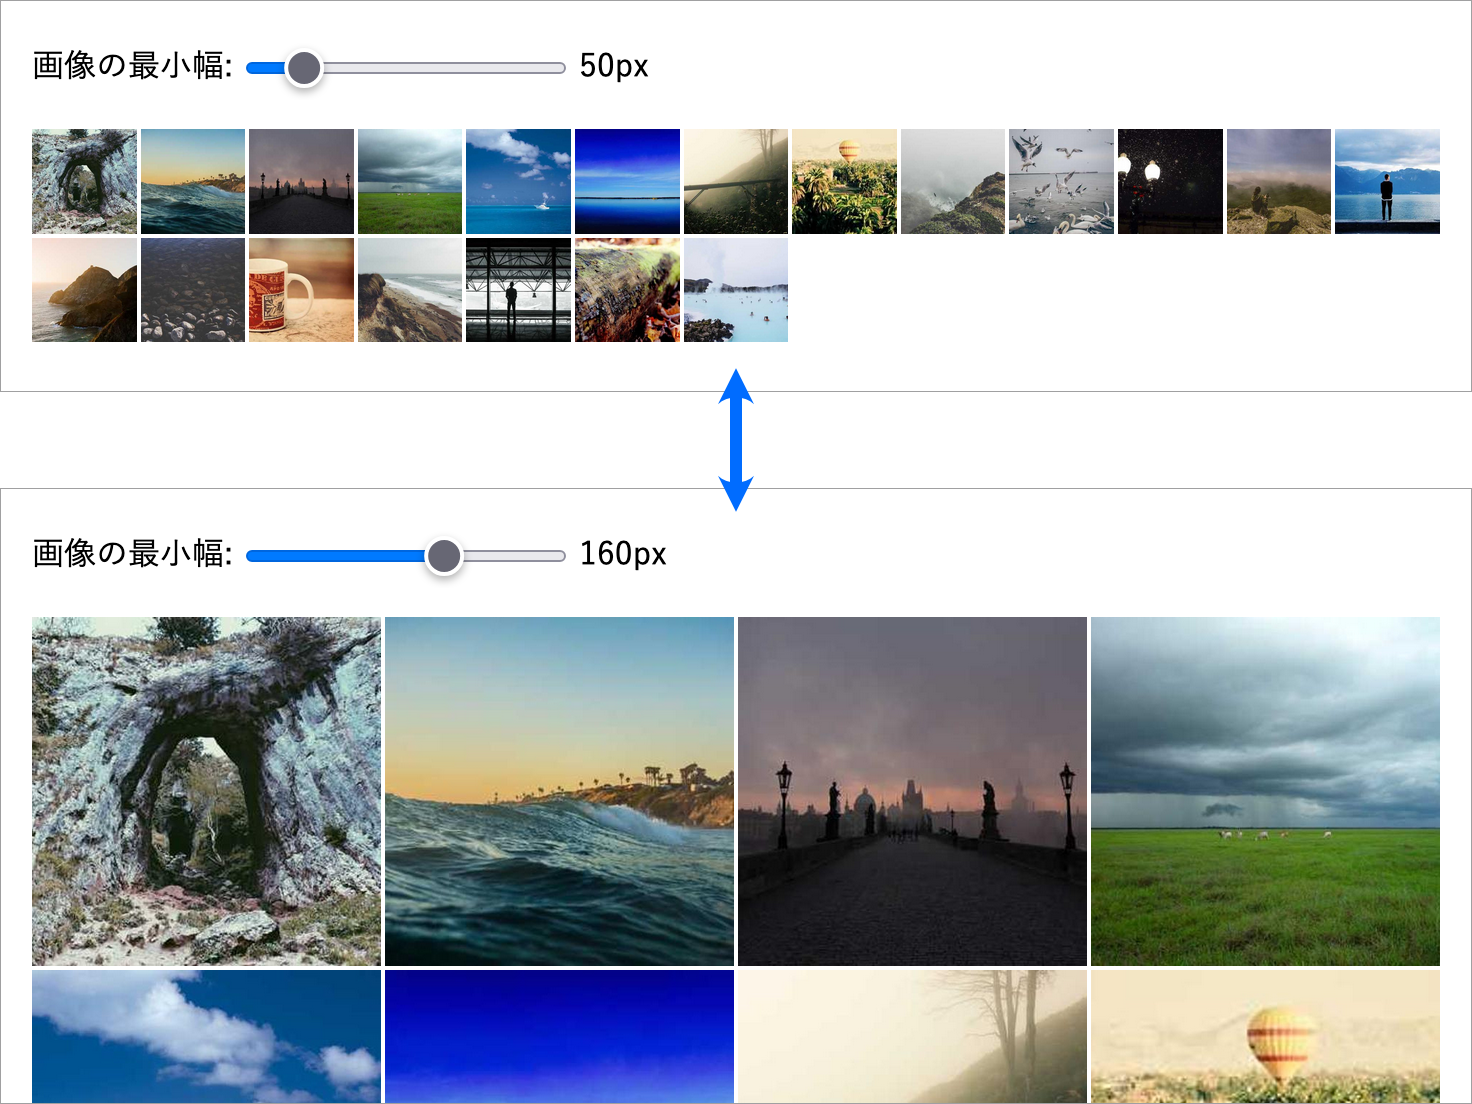This screenshot has height=1104, width=1472.
Task: Open the small ocean wave sunset thumbnail
Action: 193,181
